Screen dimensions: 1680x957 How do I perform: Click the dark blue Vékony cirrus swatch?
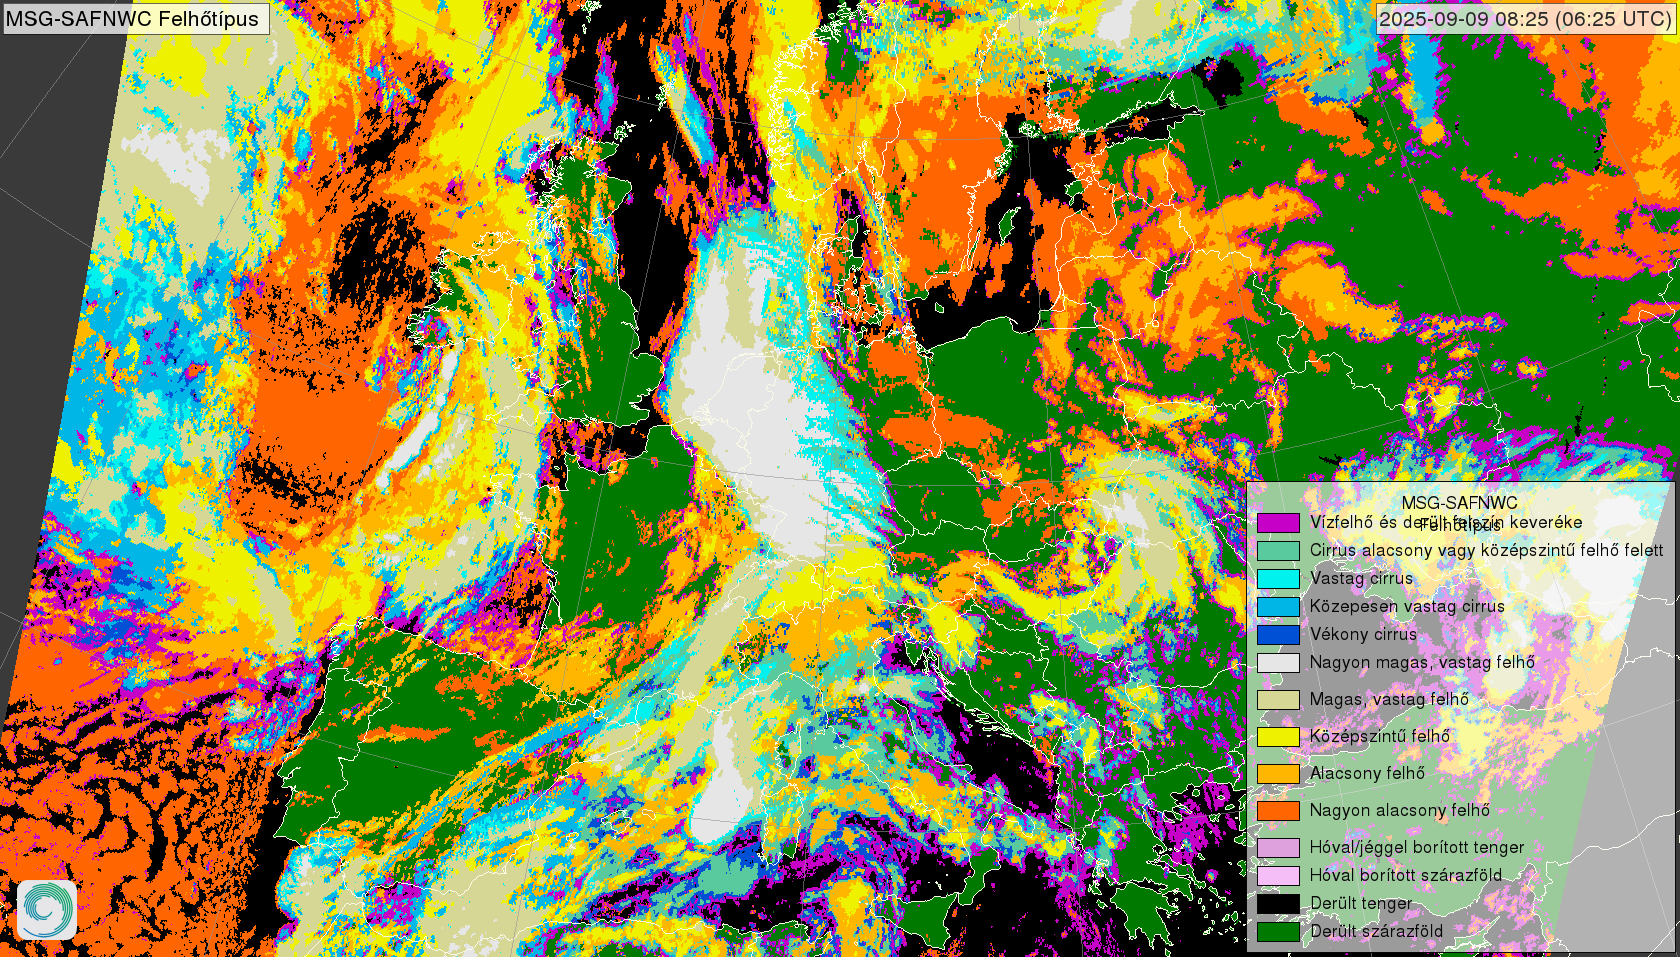(x=1278, y=634)
